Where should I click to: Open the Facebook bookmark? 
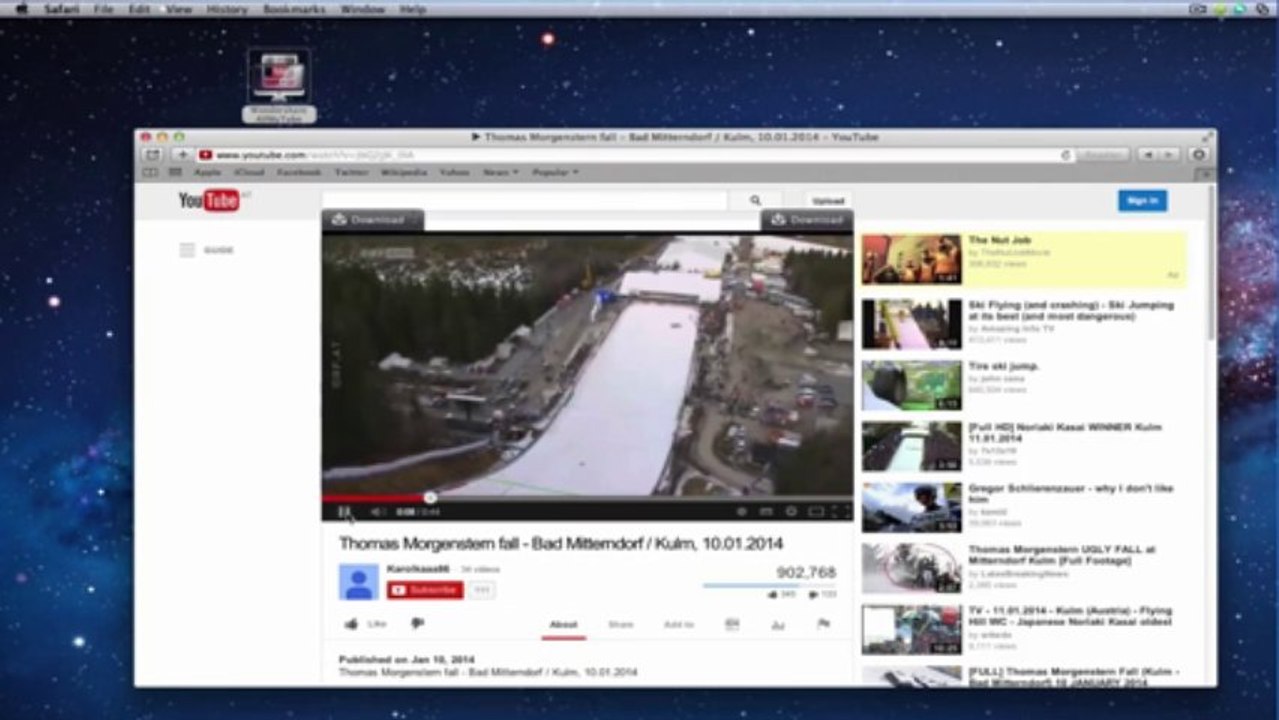click(299, 172)
